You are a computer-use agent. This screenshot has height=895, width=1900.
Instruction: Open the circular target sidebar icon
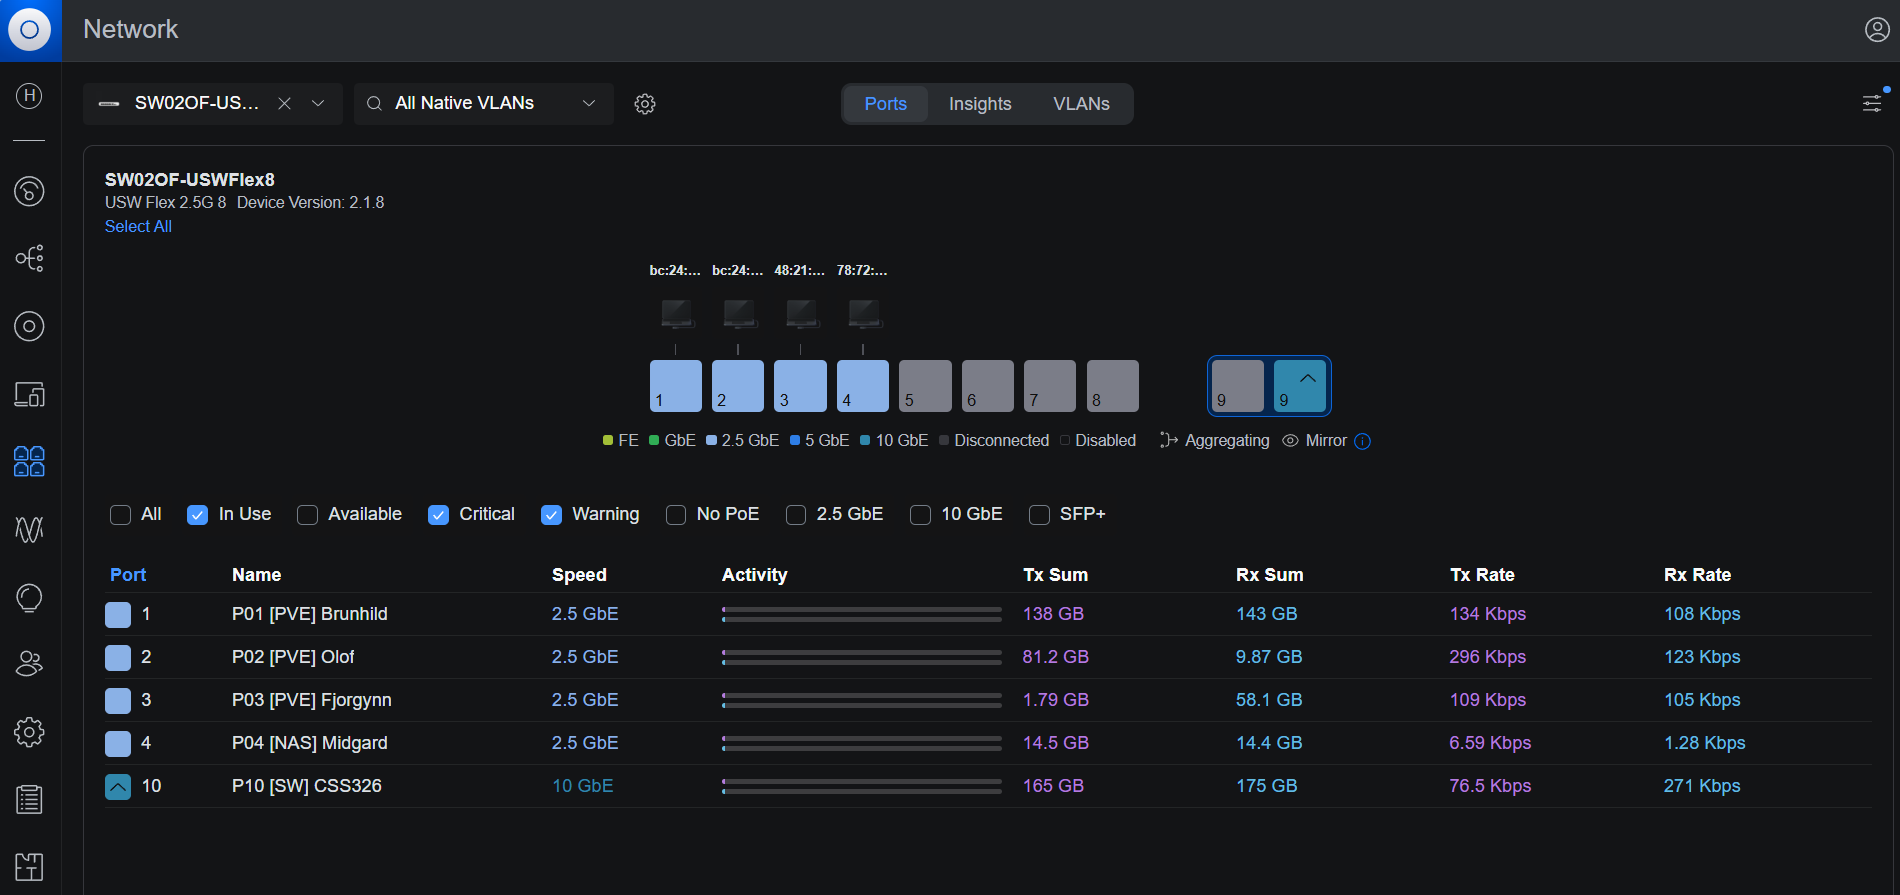point(29,326)
